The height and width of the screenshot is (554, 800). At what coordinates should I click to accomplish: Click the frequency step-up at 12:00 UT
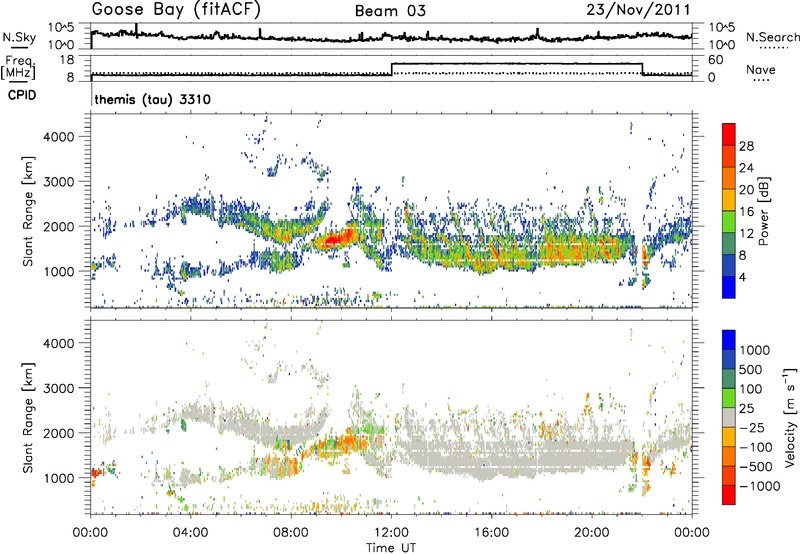point(391,69)
